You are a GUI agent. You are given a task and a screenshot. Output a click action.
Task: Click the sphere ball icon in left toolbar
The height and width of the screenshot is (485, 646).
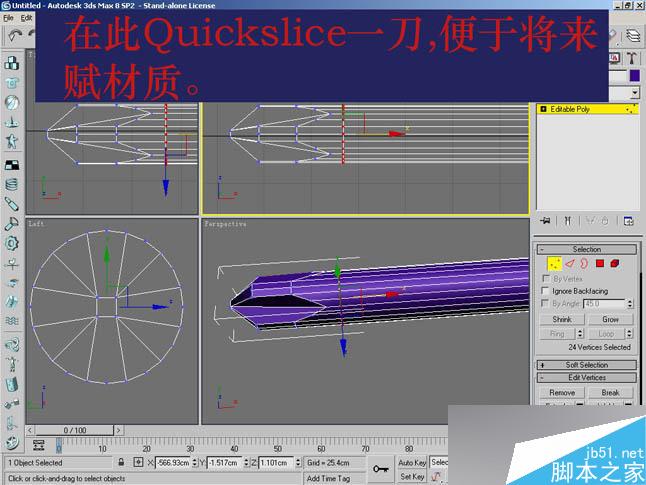[12, 102]
